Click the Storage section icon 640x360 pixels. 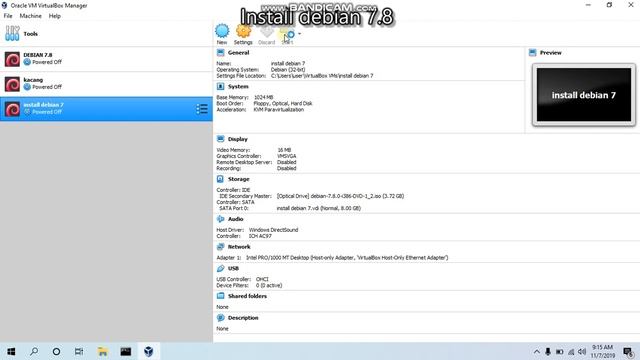click(220, 179)
